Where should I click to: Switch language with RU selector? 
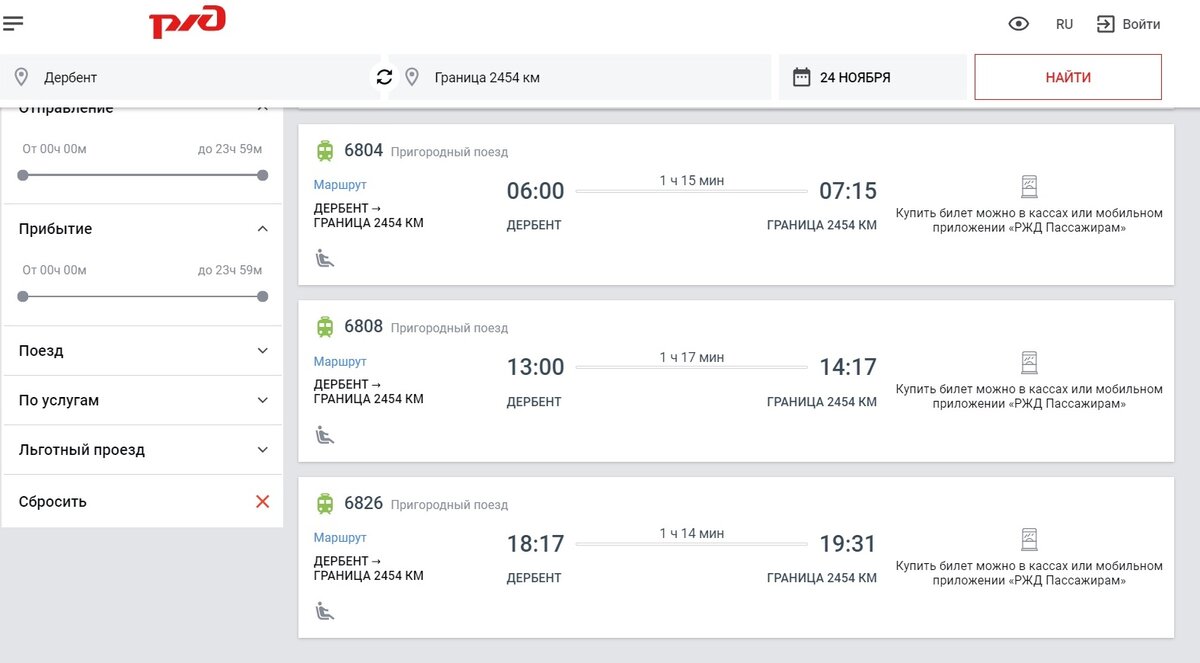[x=1064, y=24]
